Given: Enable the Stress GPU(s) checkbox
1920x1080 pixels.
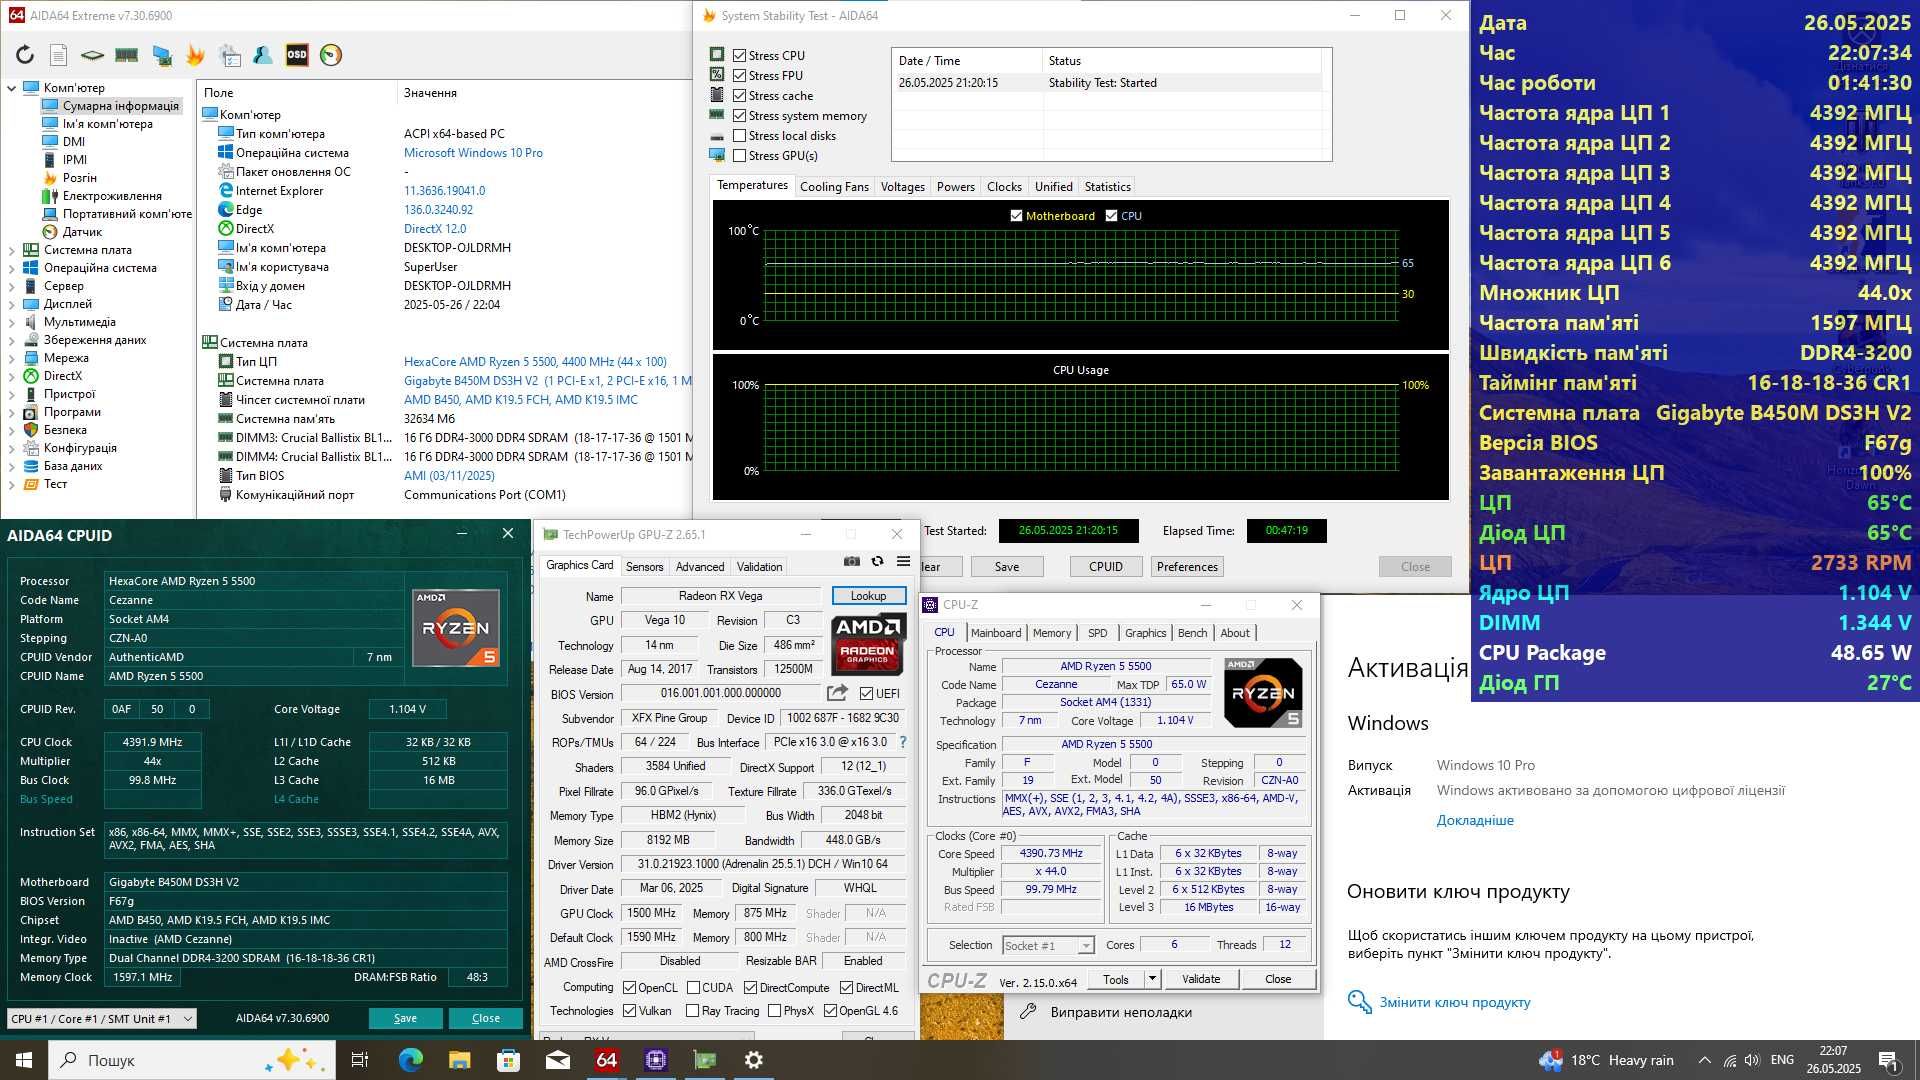Looking at the screenshot, I should tap(739, 156).
